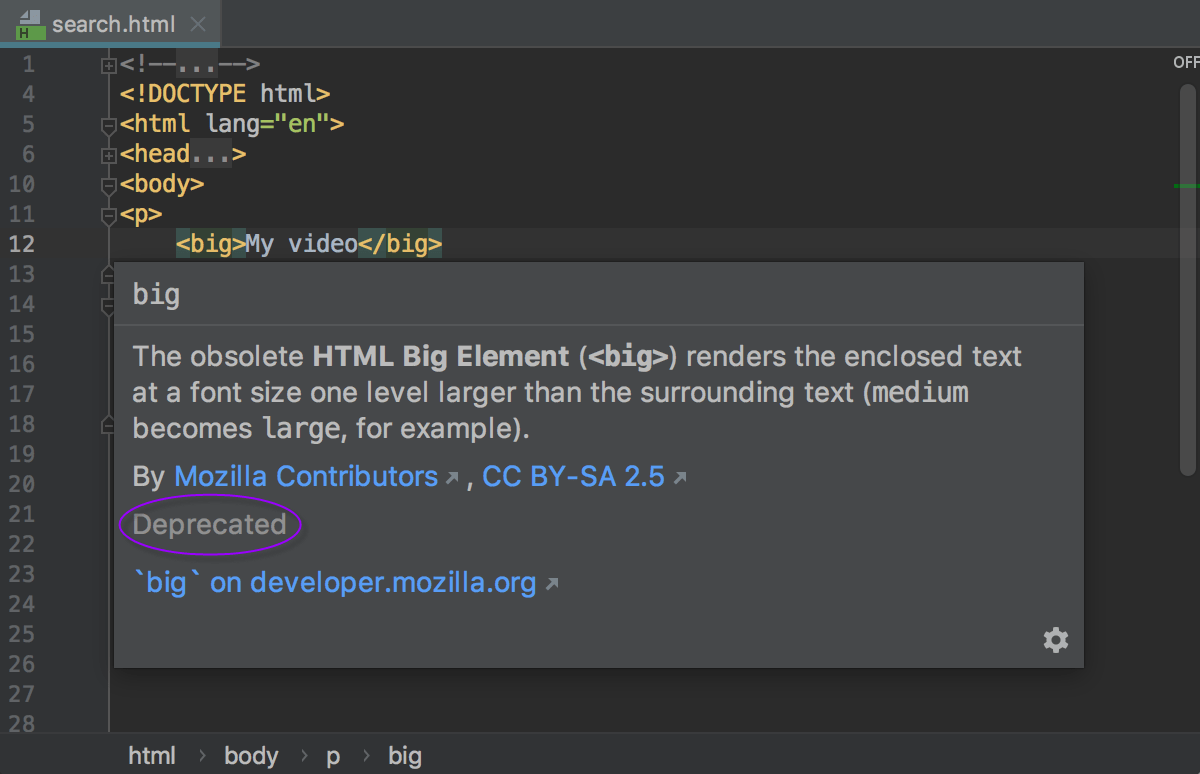Open documentation popup settings via gear icon

pos(1056,640)
